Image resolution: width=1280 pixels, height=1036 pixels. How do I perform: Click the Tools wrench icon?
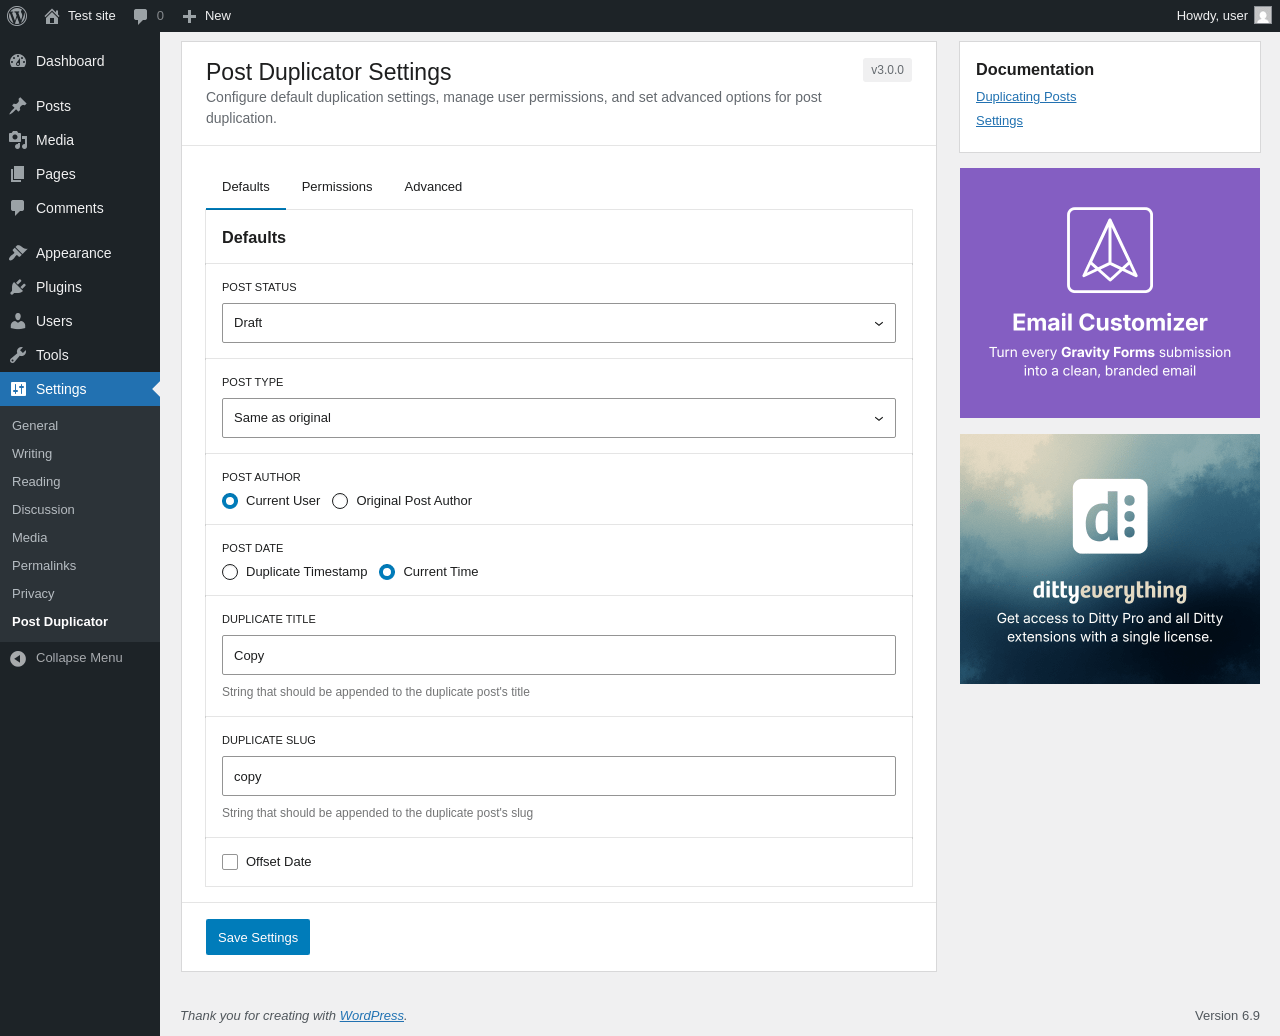pos(18,355)
